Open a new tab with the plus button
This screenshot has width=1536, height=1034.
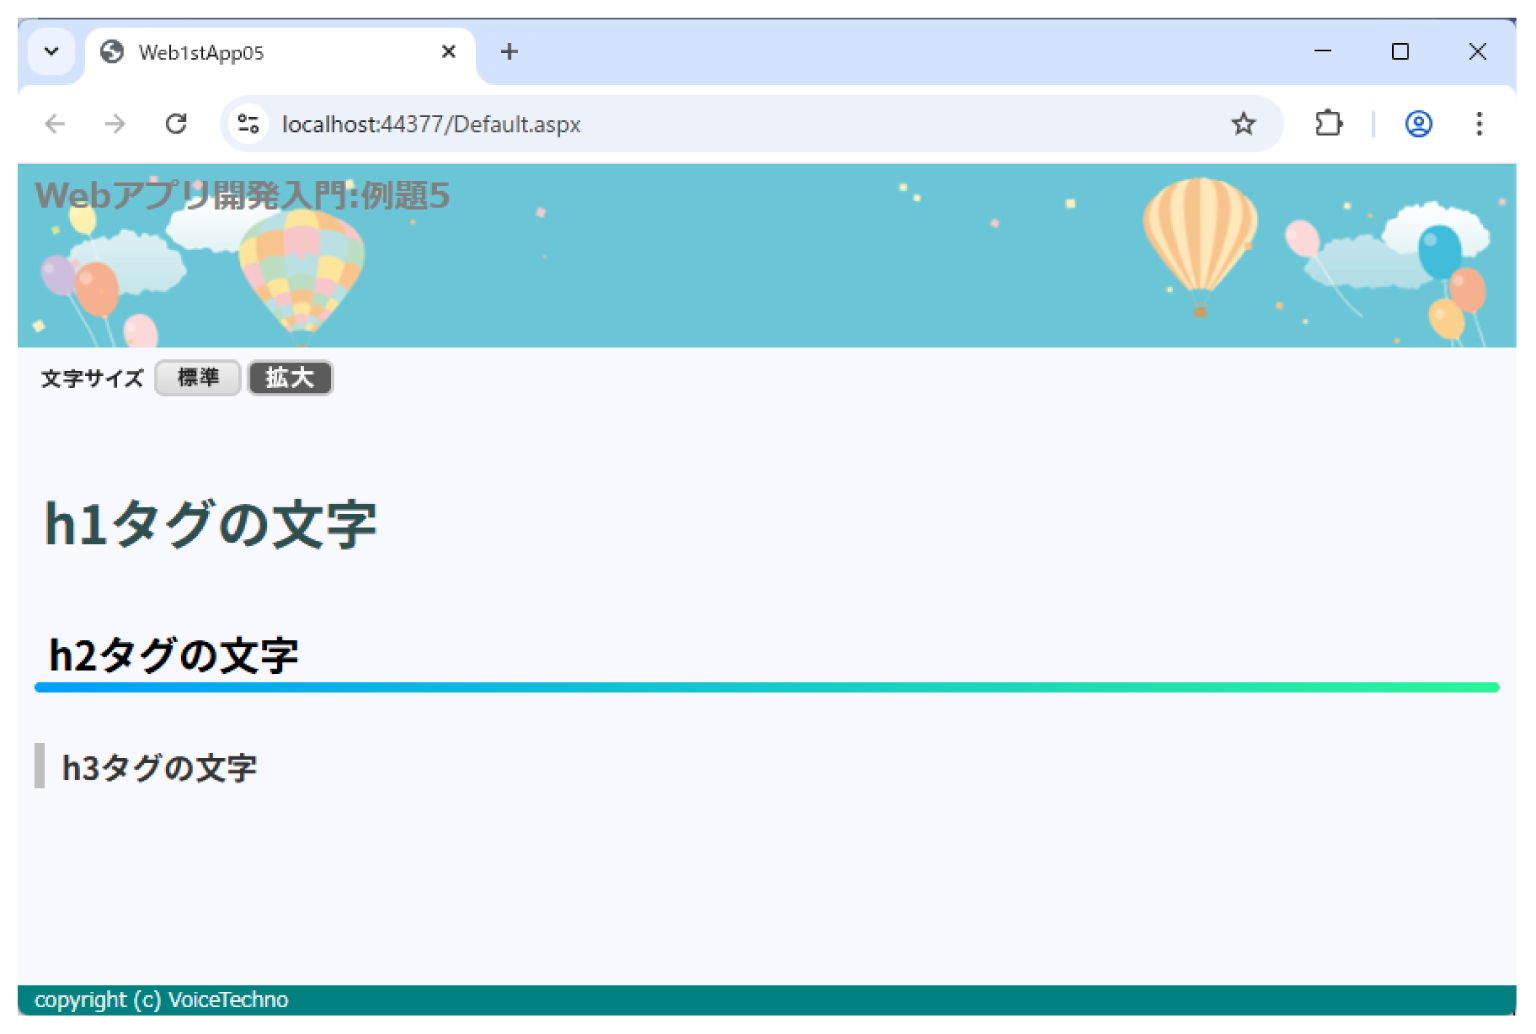509,52
